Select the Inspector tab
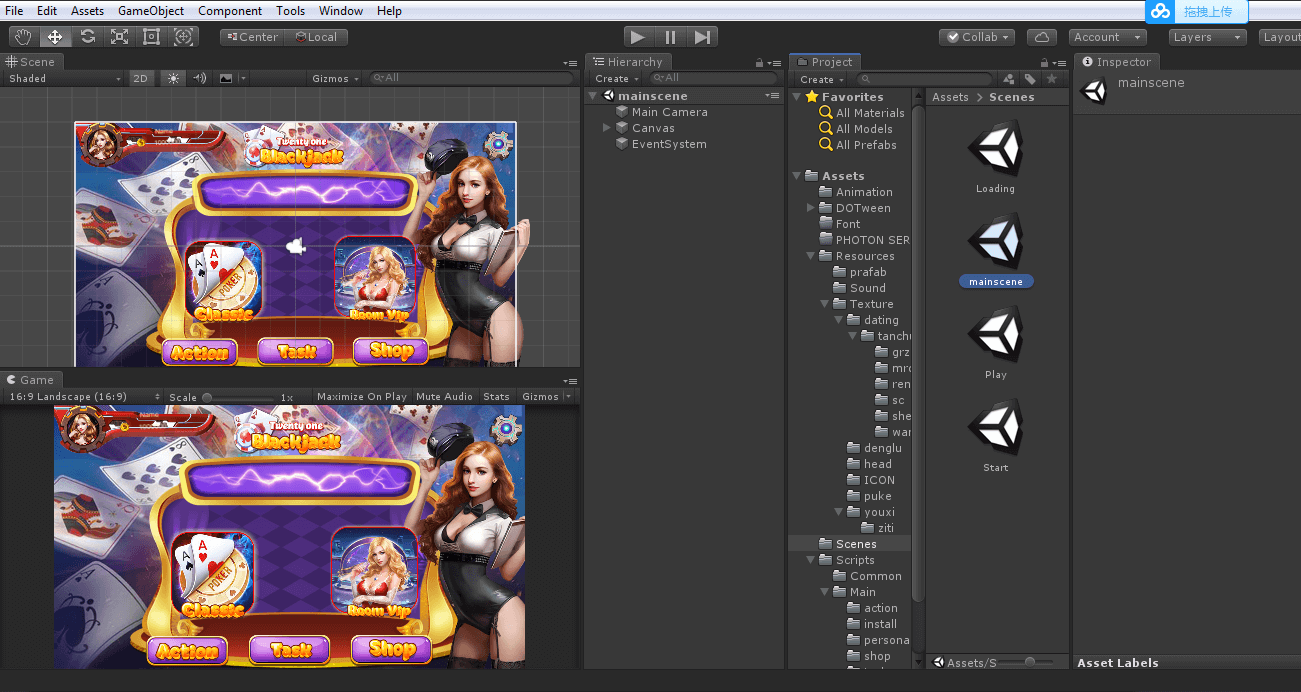Image resolution: width=1301 pixels, height=692 pixels. [1116, 62]
